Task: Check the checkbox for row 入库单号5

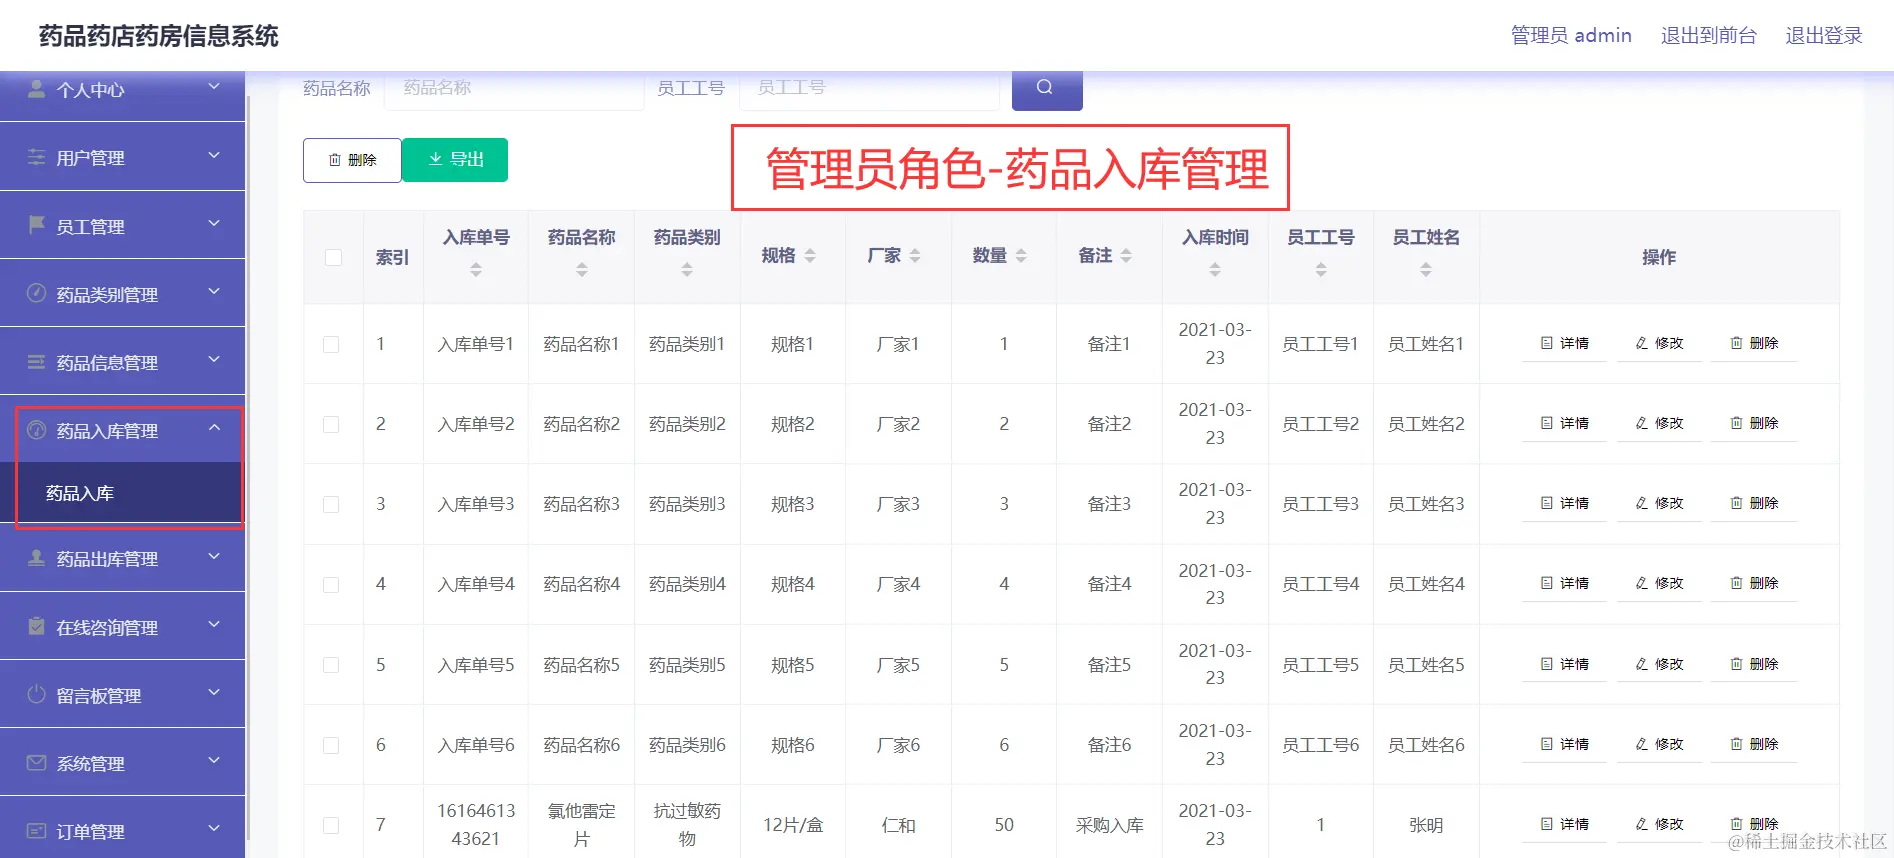Action: (x=331, y=665)
